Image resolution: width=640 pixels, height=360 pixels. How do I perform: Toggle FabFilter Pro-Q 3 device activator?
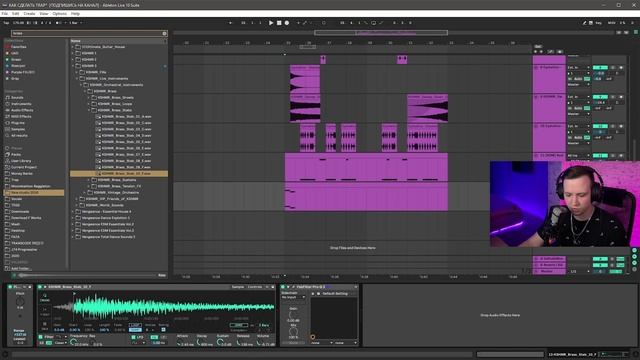pyautogui.click(x=283, y=287)
